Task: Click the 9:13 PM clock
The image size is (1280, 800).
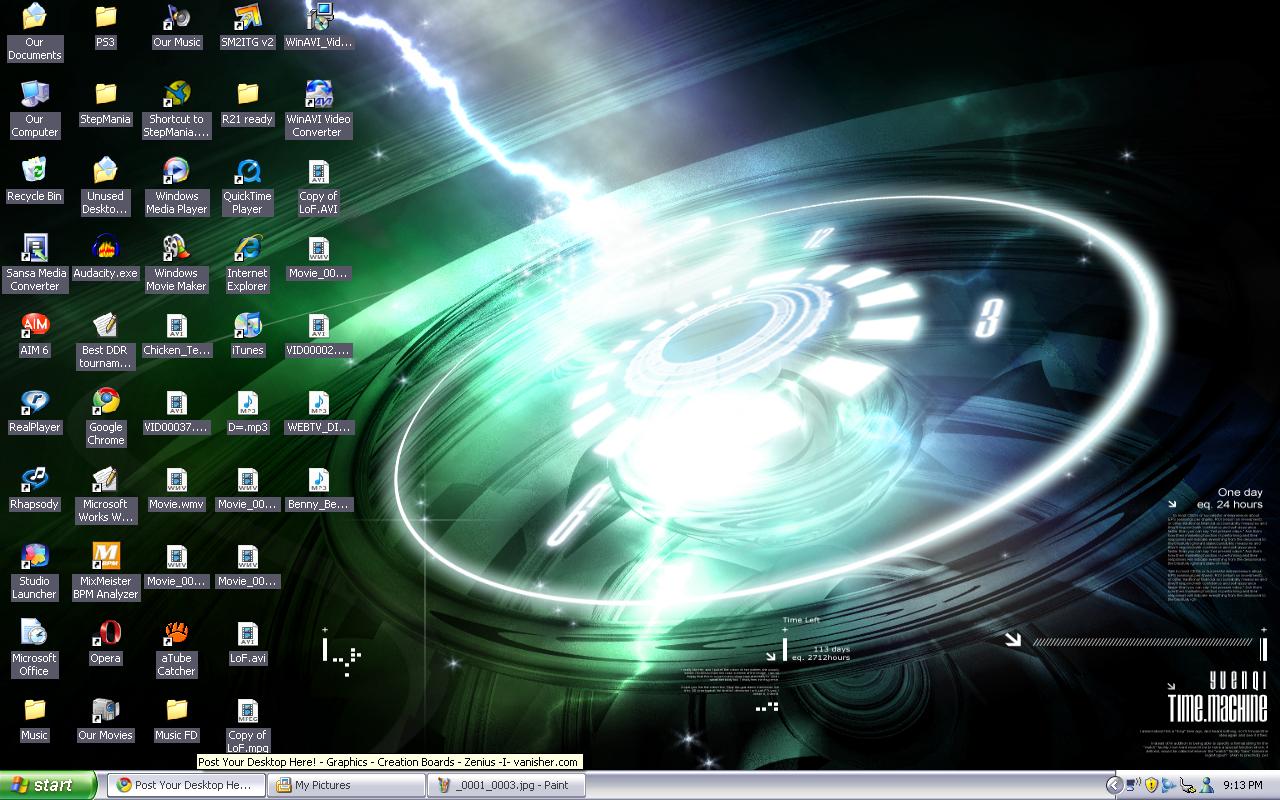Action: [x=1242, y=786]
